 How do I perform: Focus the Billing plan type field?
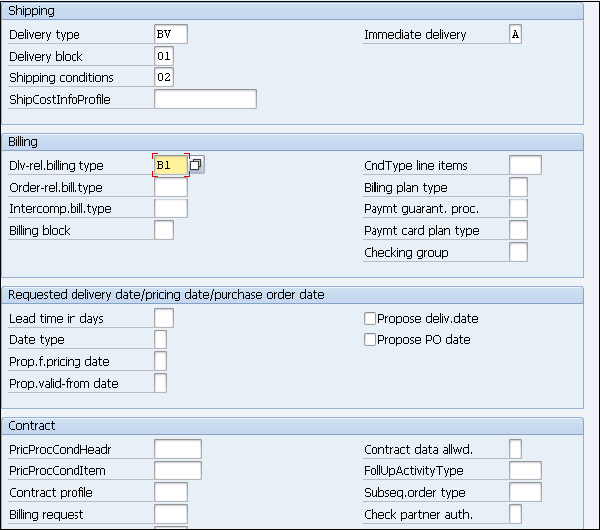pos(518,187)
